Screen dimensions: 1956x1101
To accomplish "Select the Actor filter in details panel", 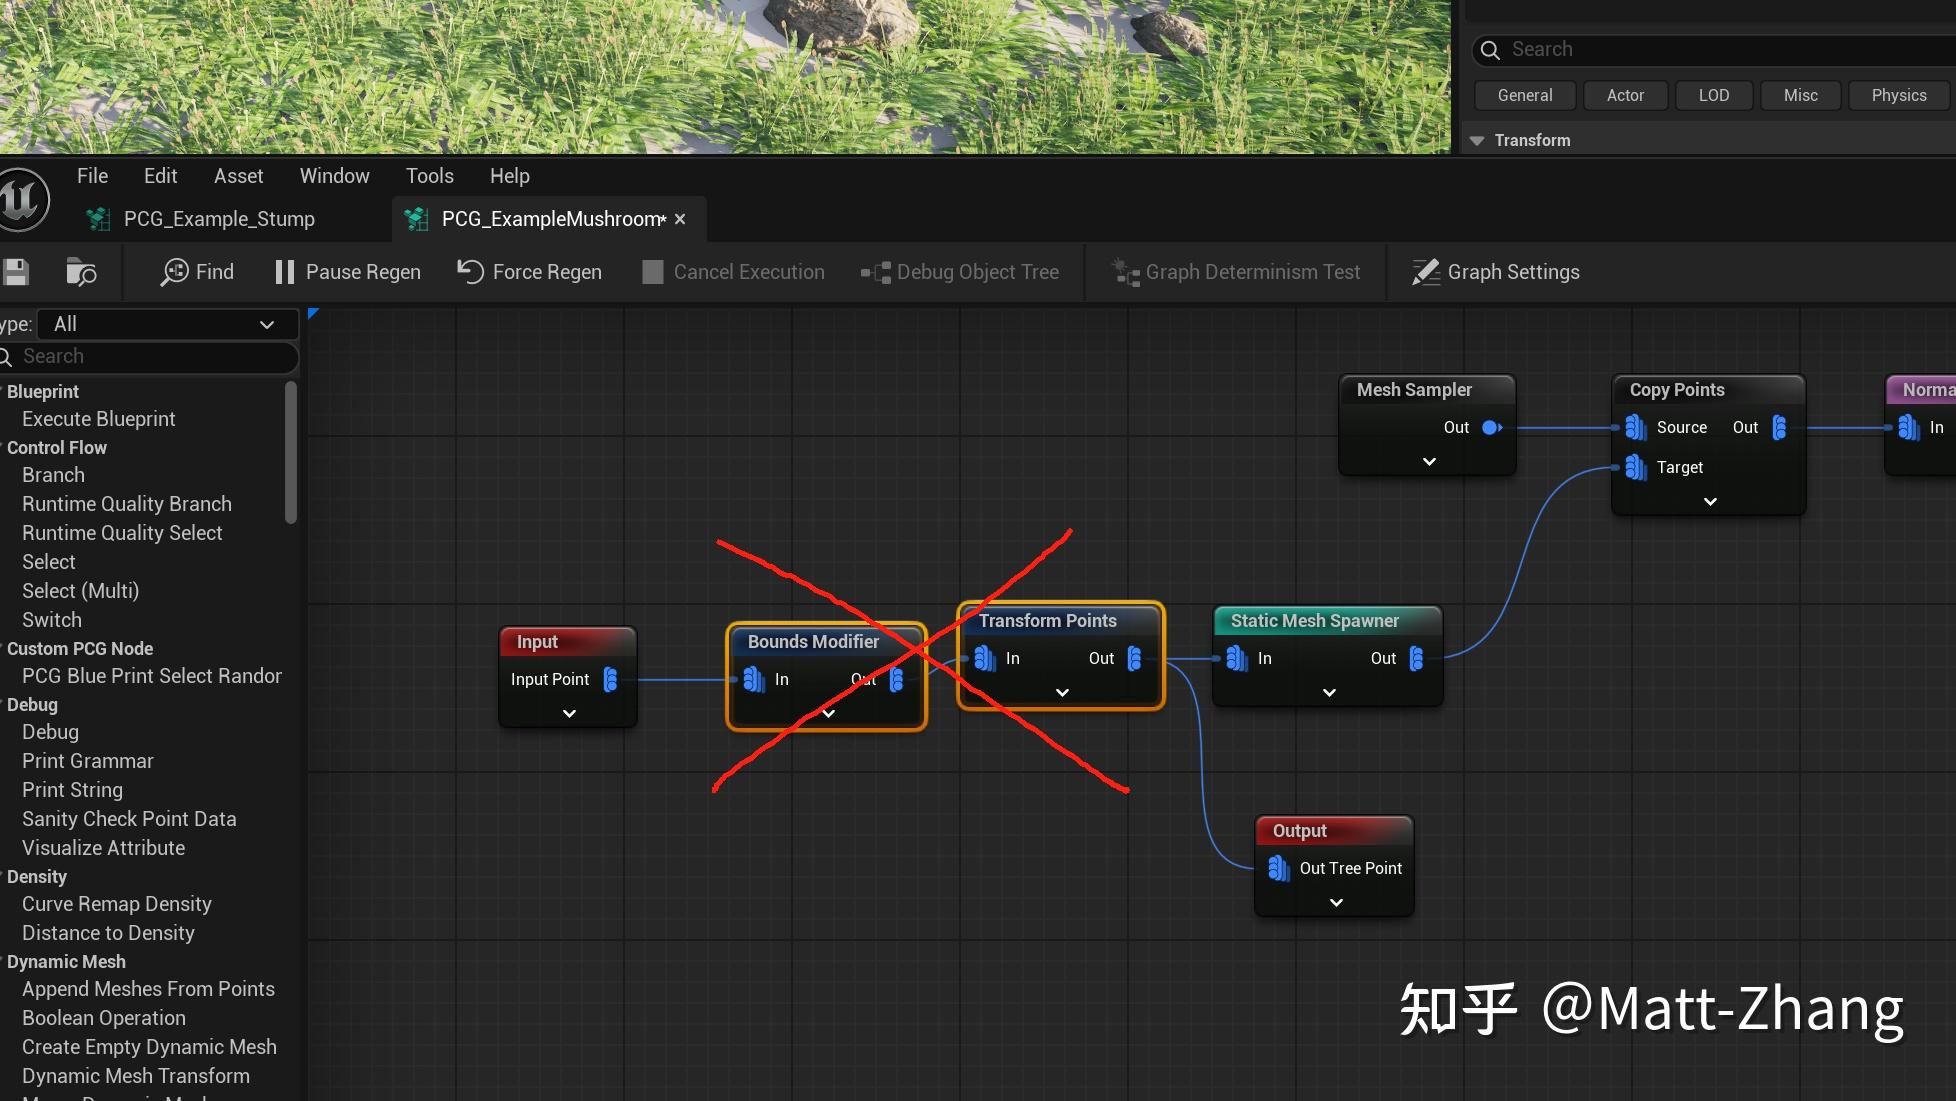I will pyautogui.click(x=1625, y=95).
